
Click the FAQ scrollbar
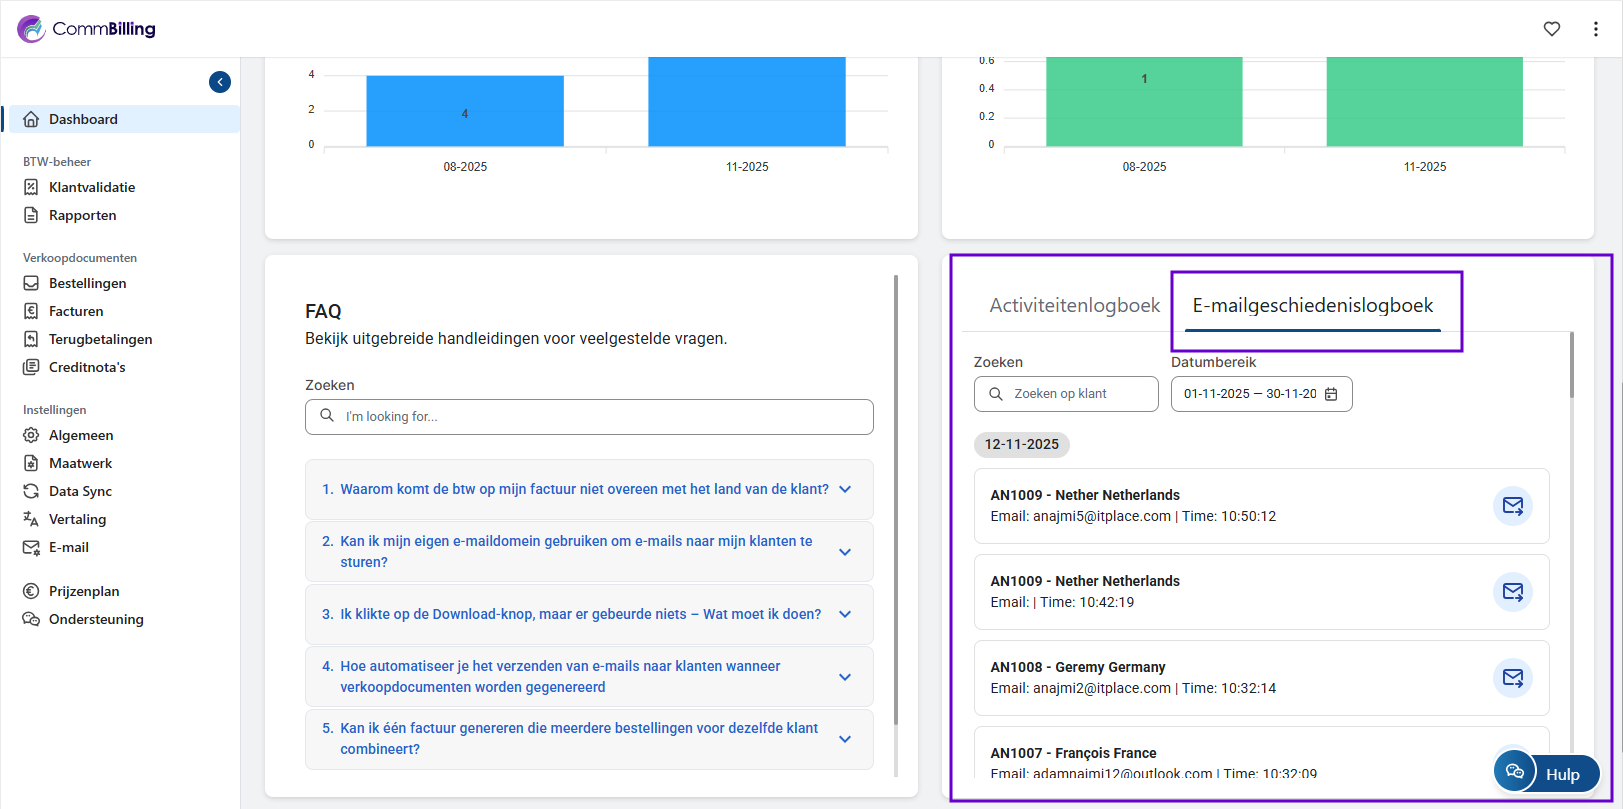click(896, 500)
